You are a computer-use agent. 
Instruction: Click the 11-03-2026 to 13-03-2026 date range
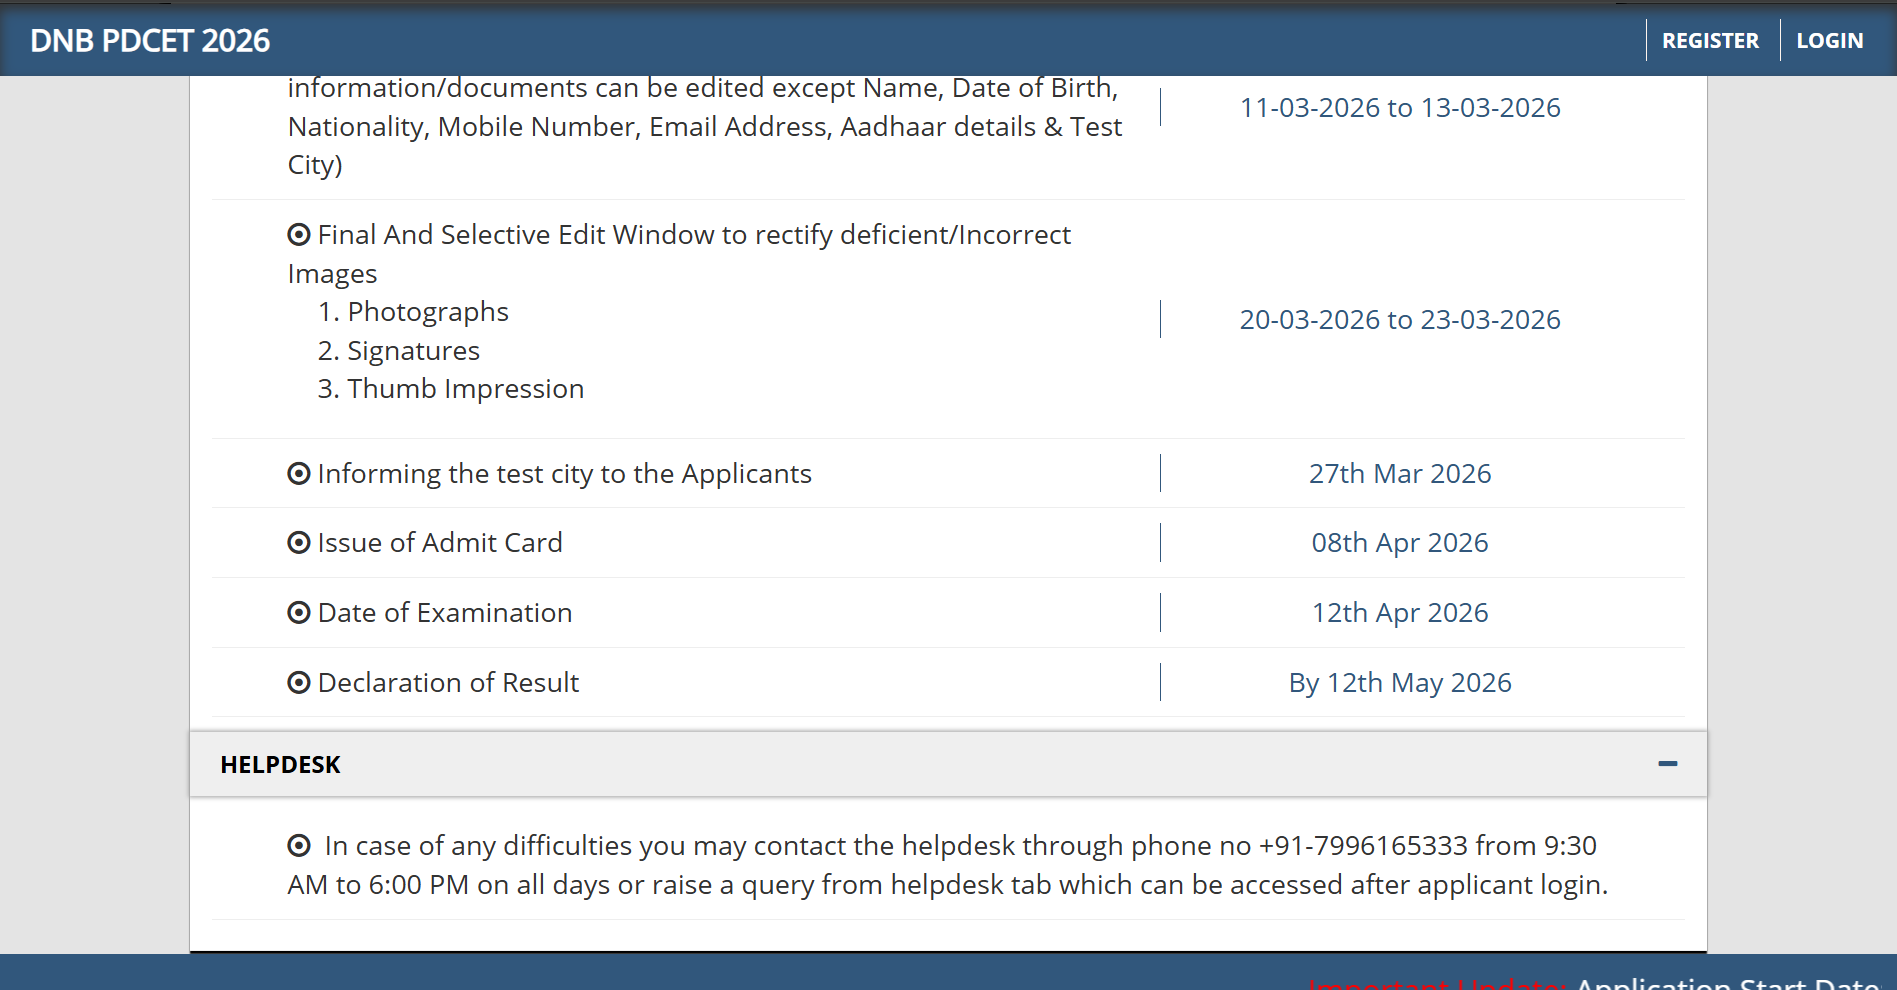click(1399, 108)
